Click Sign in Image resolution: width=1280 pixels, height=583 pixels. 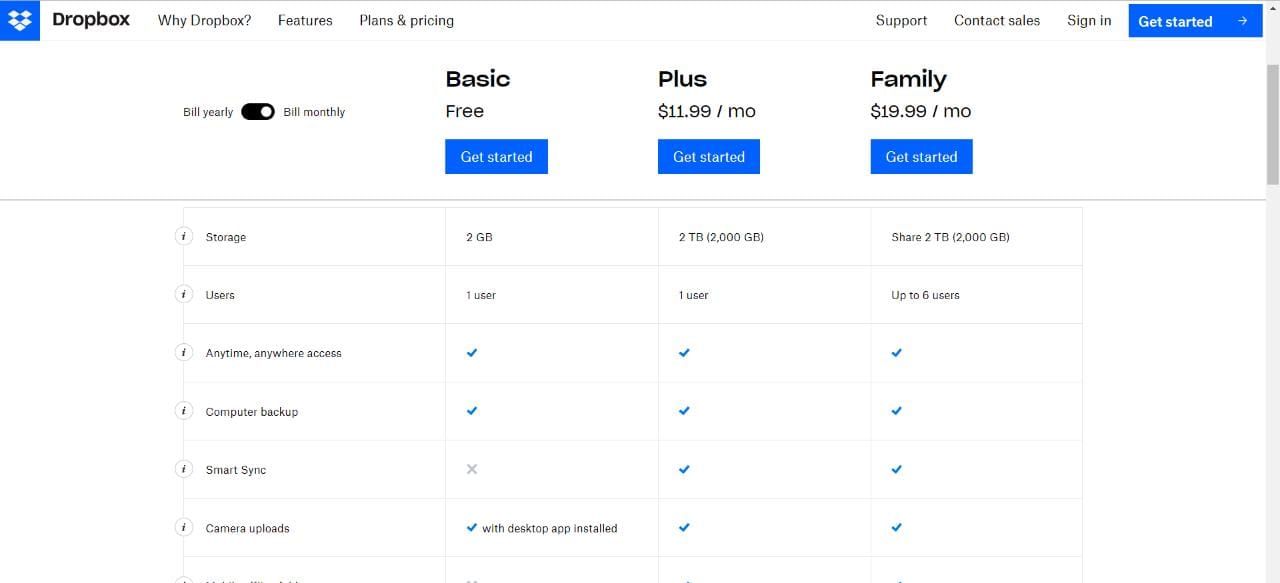[1089, 20]
